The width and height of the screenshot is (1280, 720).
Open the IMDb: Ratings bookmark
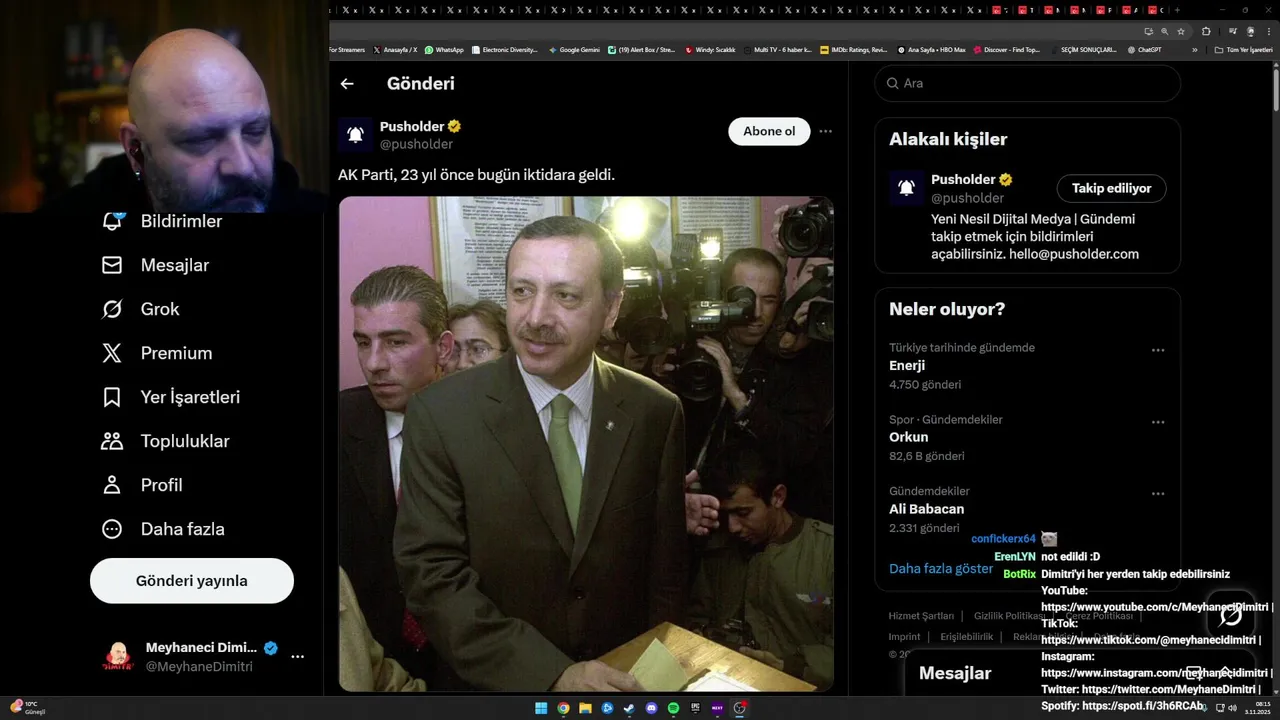point(853,49)
